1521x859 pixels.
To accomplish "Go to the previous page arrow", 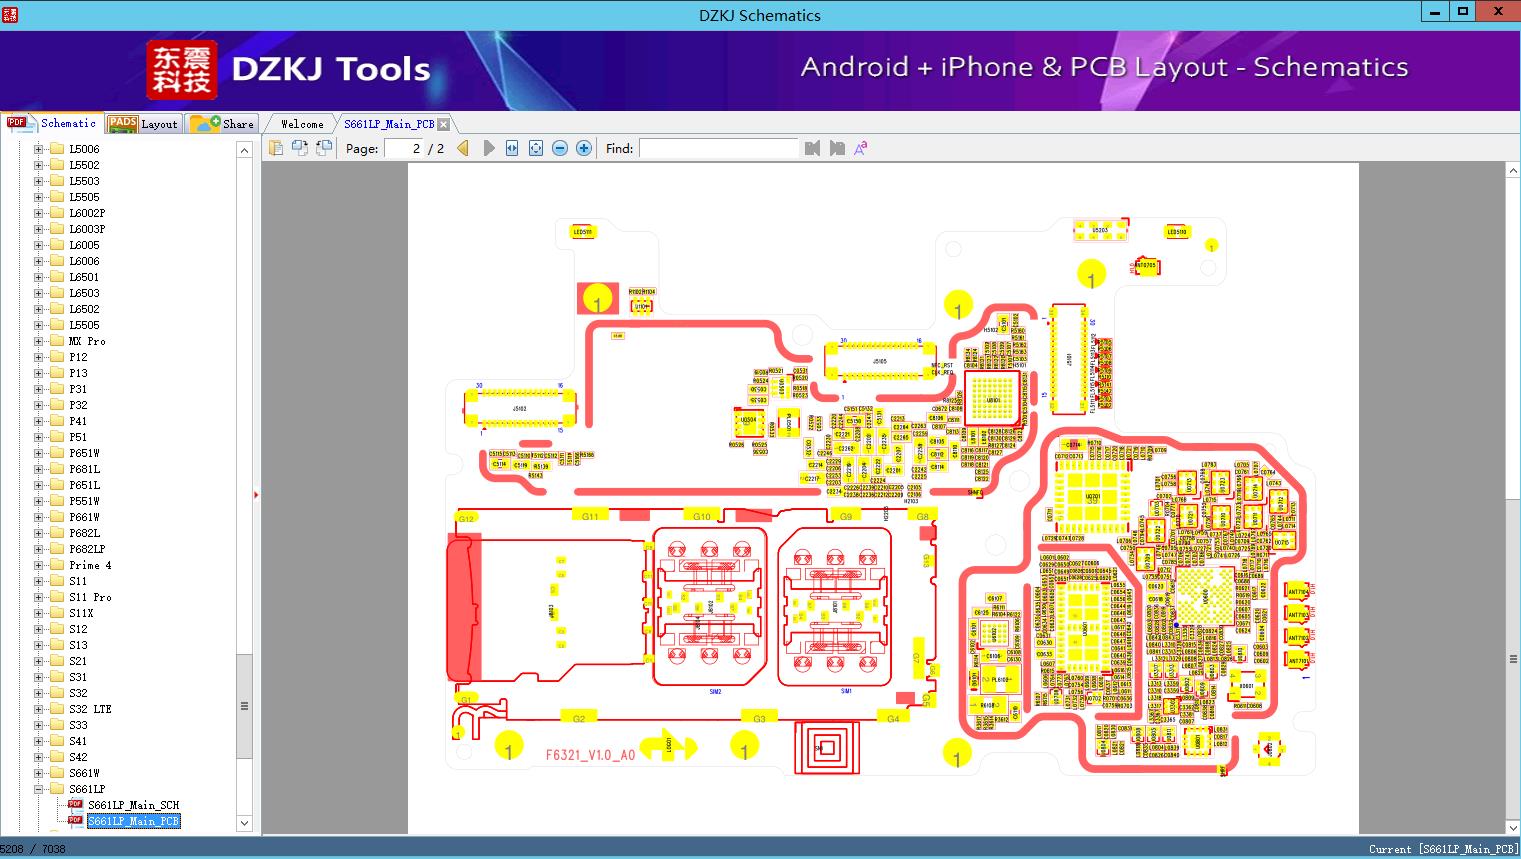I will pos(463,148).
